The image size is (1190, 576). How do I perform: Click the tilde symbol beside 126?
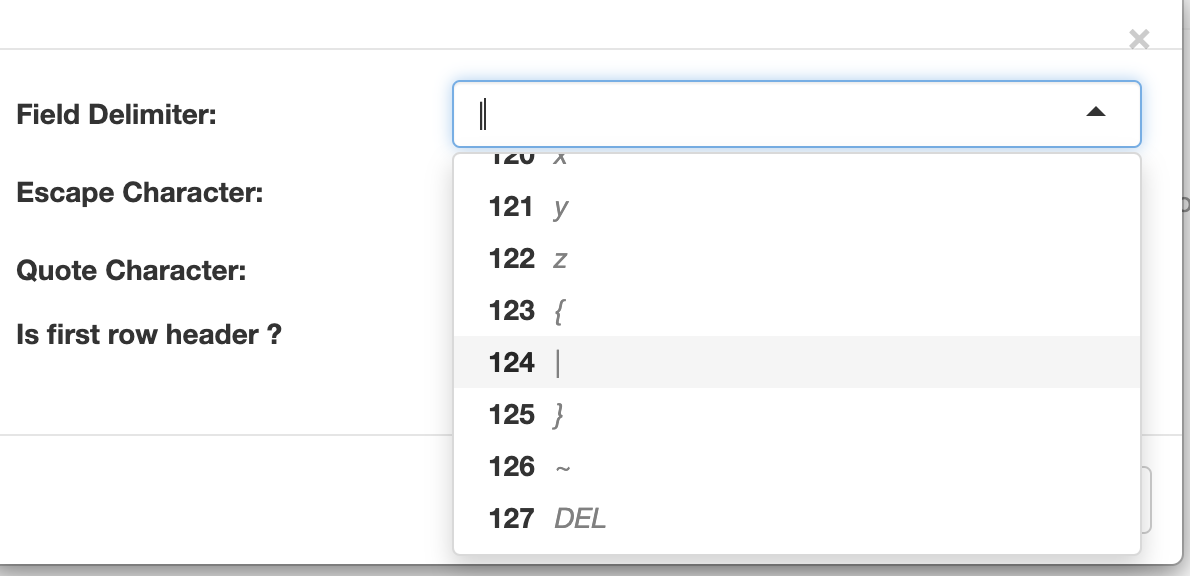coord(562,467)
